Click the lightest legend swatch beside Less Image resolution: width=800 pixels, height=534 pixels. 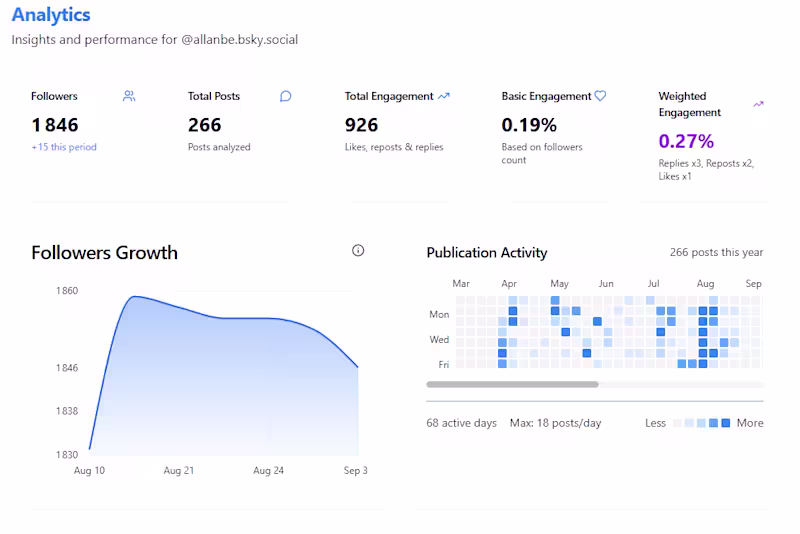(677, 423)
